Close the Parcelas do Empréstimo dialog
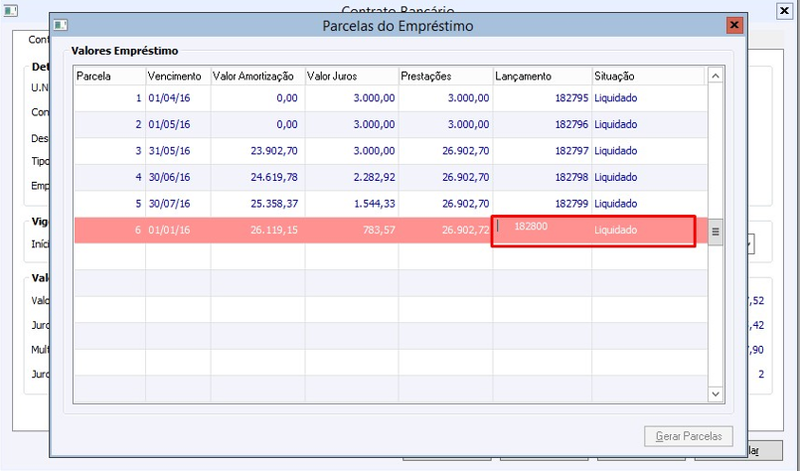Screen dimensions: 800x471 click(x=734, y=25)
